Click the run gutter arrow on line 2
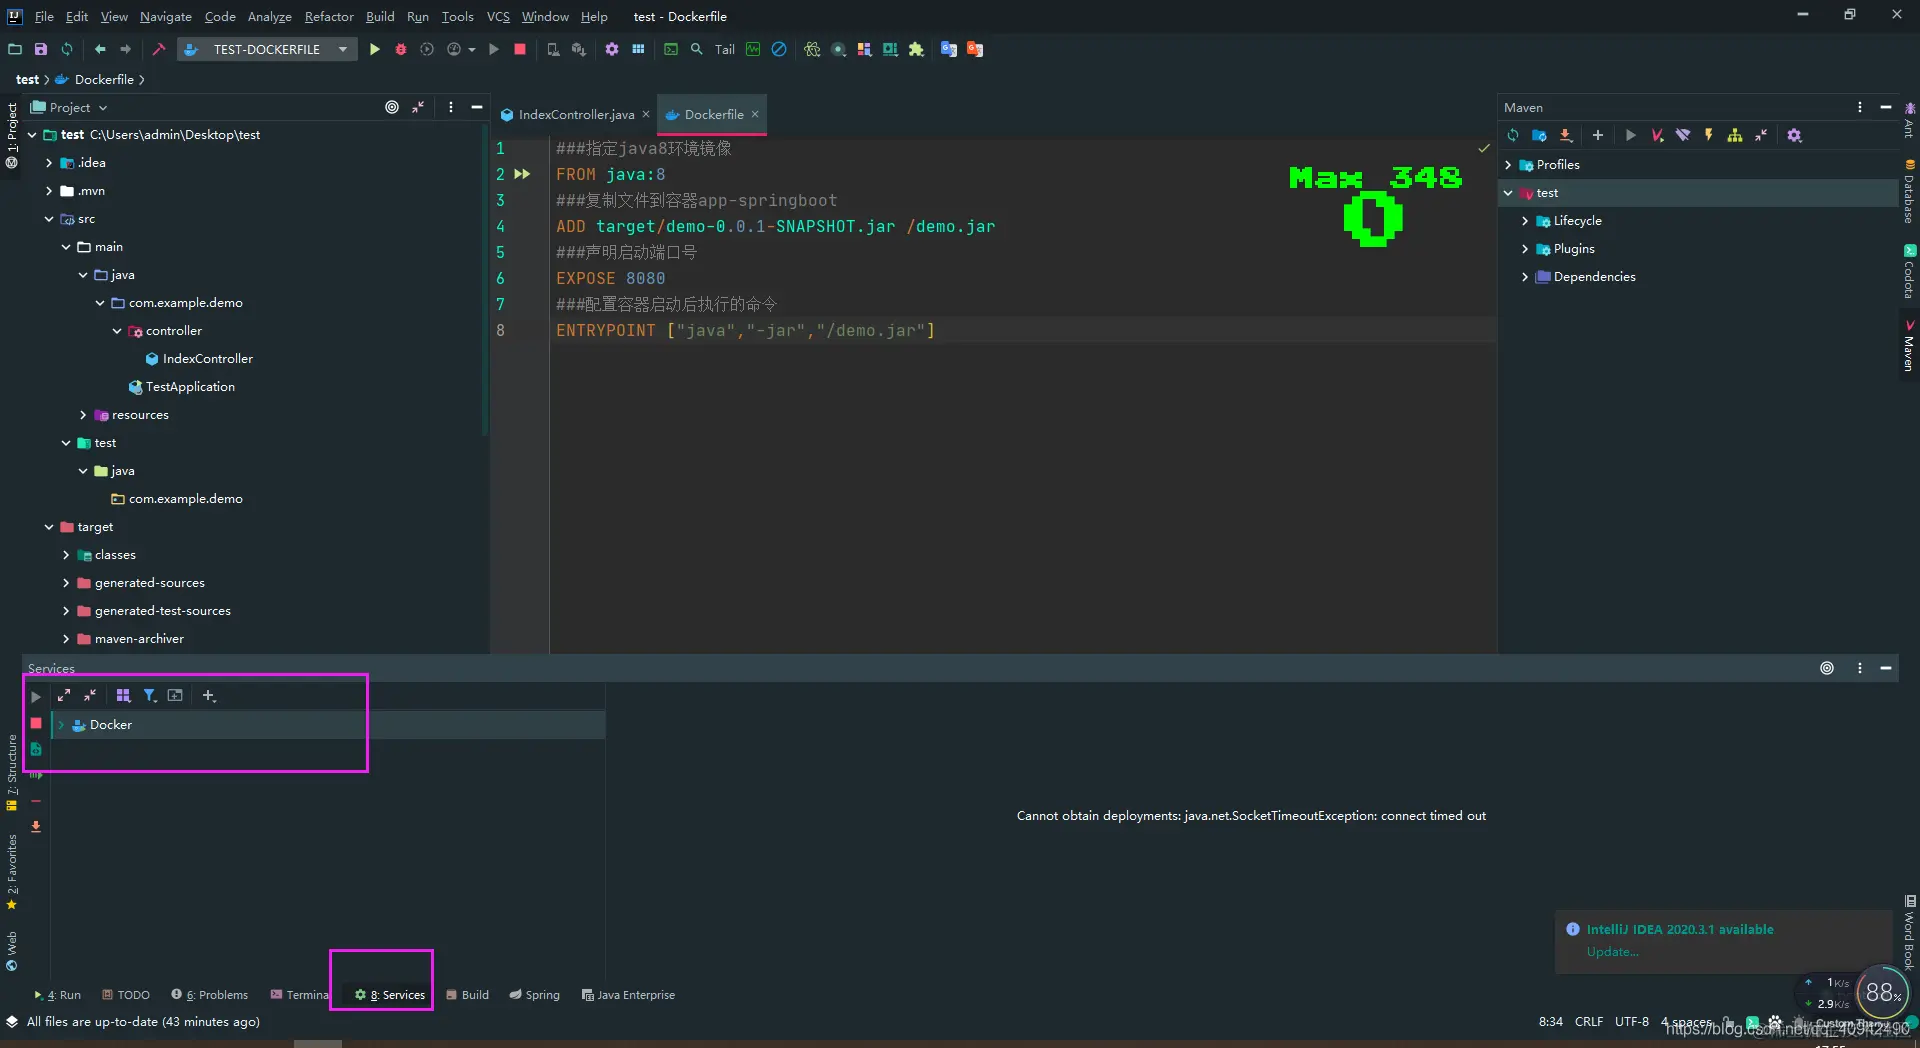The height and width of the screenshot is (1048, 1920). [x=522, y=174]
